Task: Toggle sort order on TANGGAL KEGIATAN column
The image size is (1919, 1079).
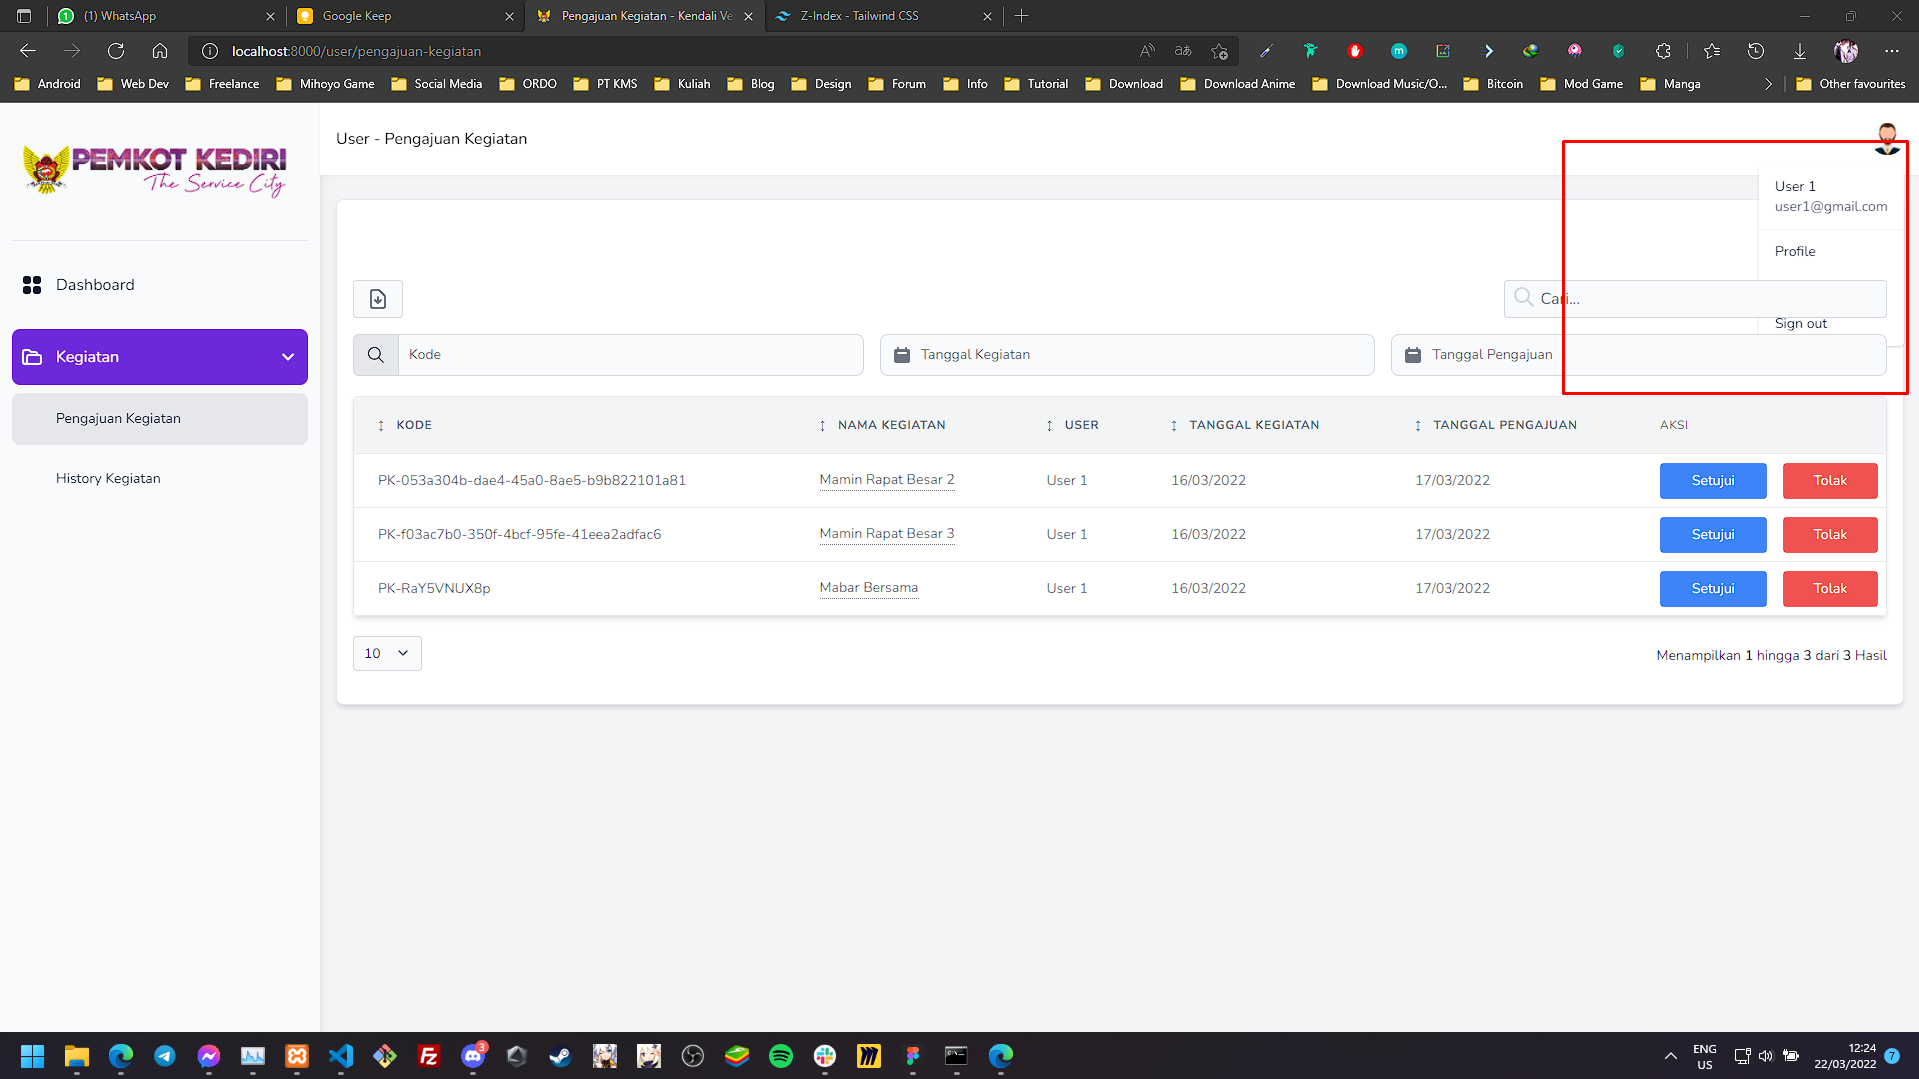Action: pyautogui.click(x=1173, y=425)
